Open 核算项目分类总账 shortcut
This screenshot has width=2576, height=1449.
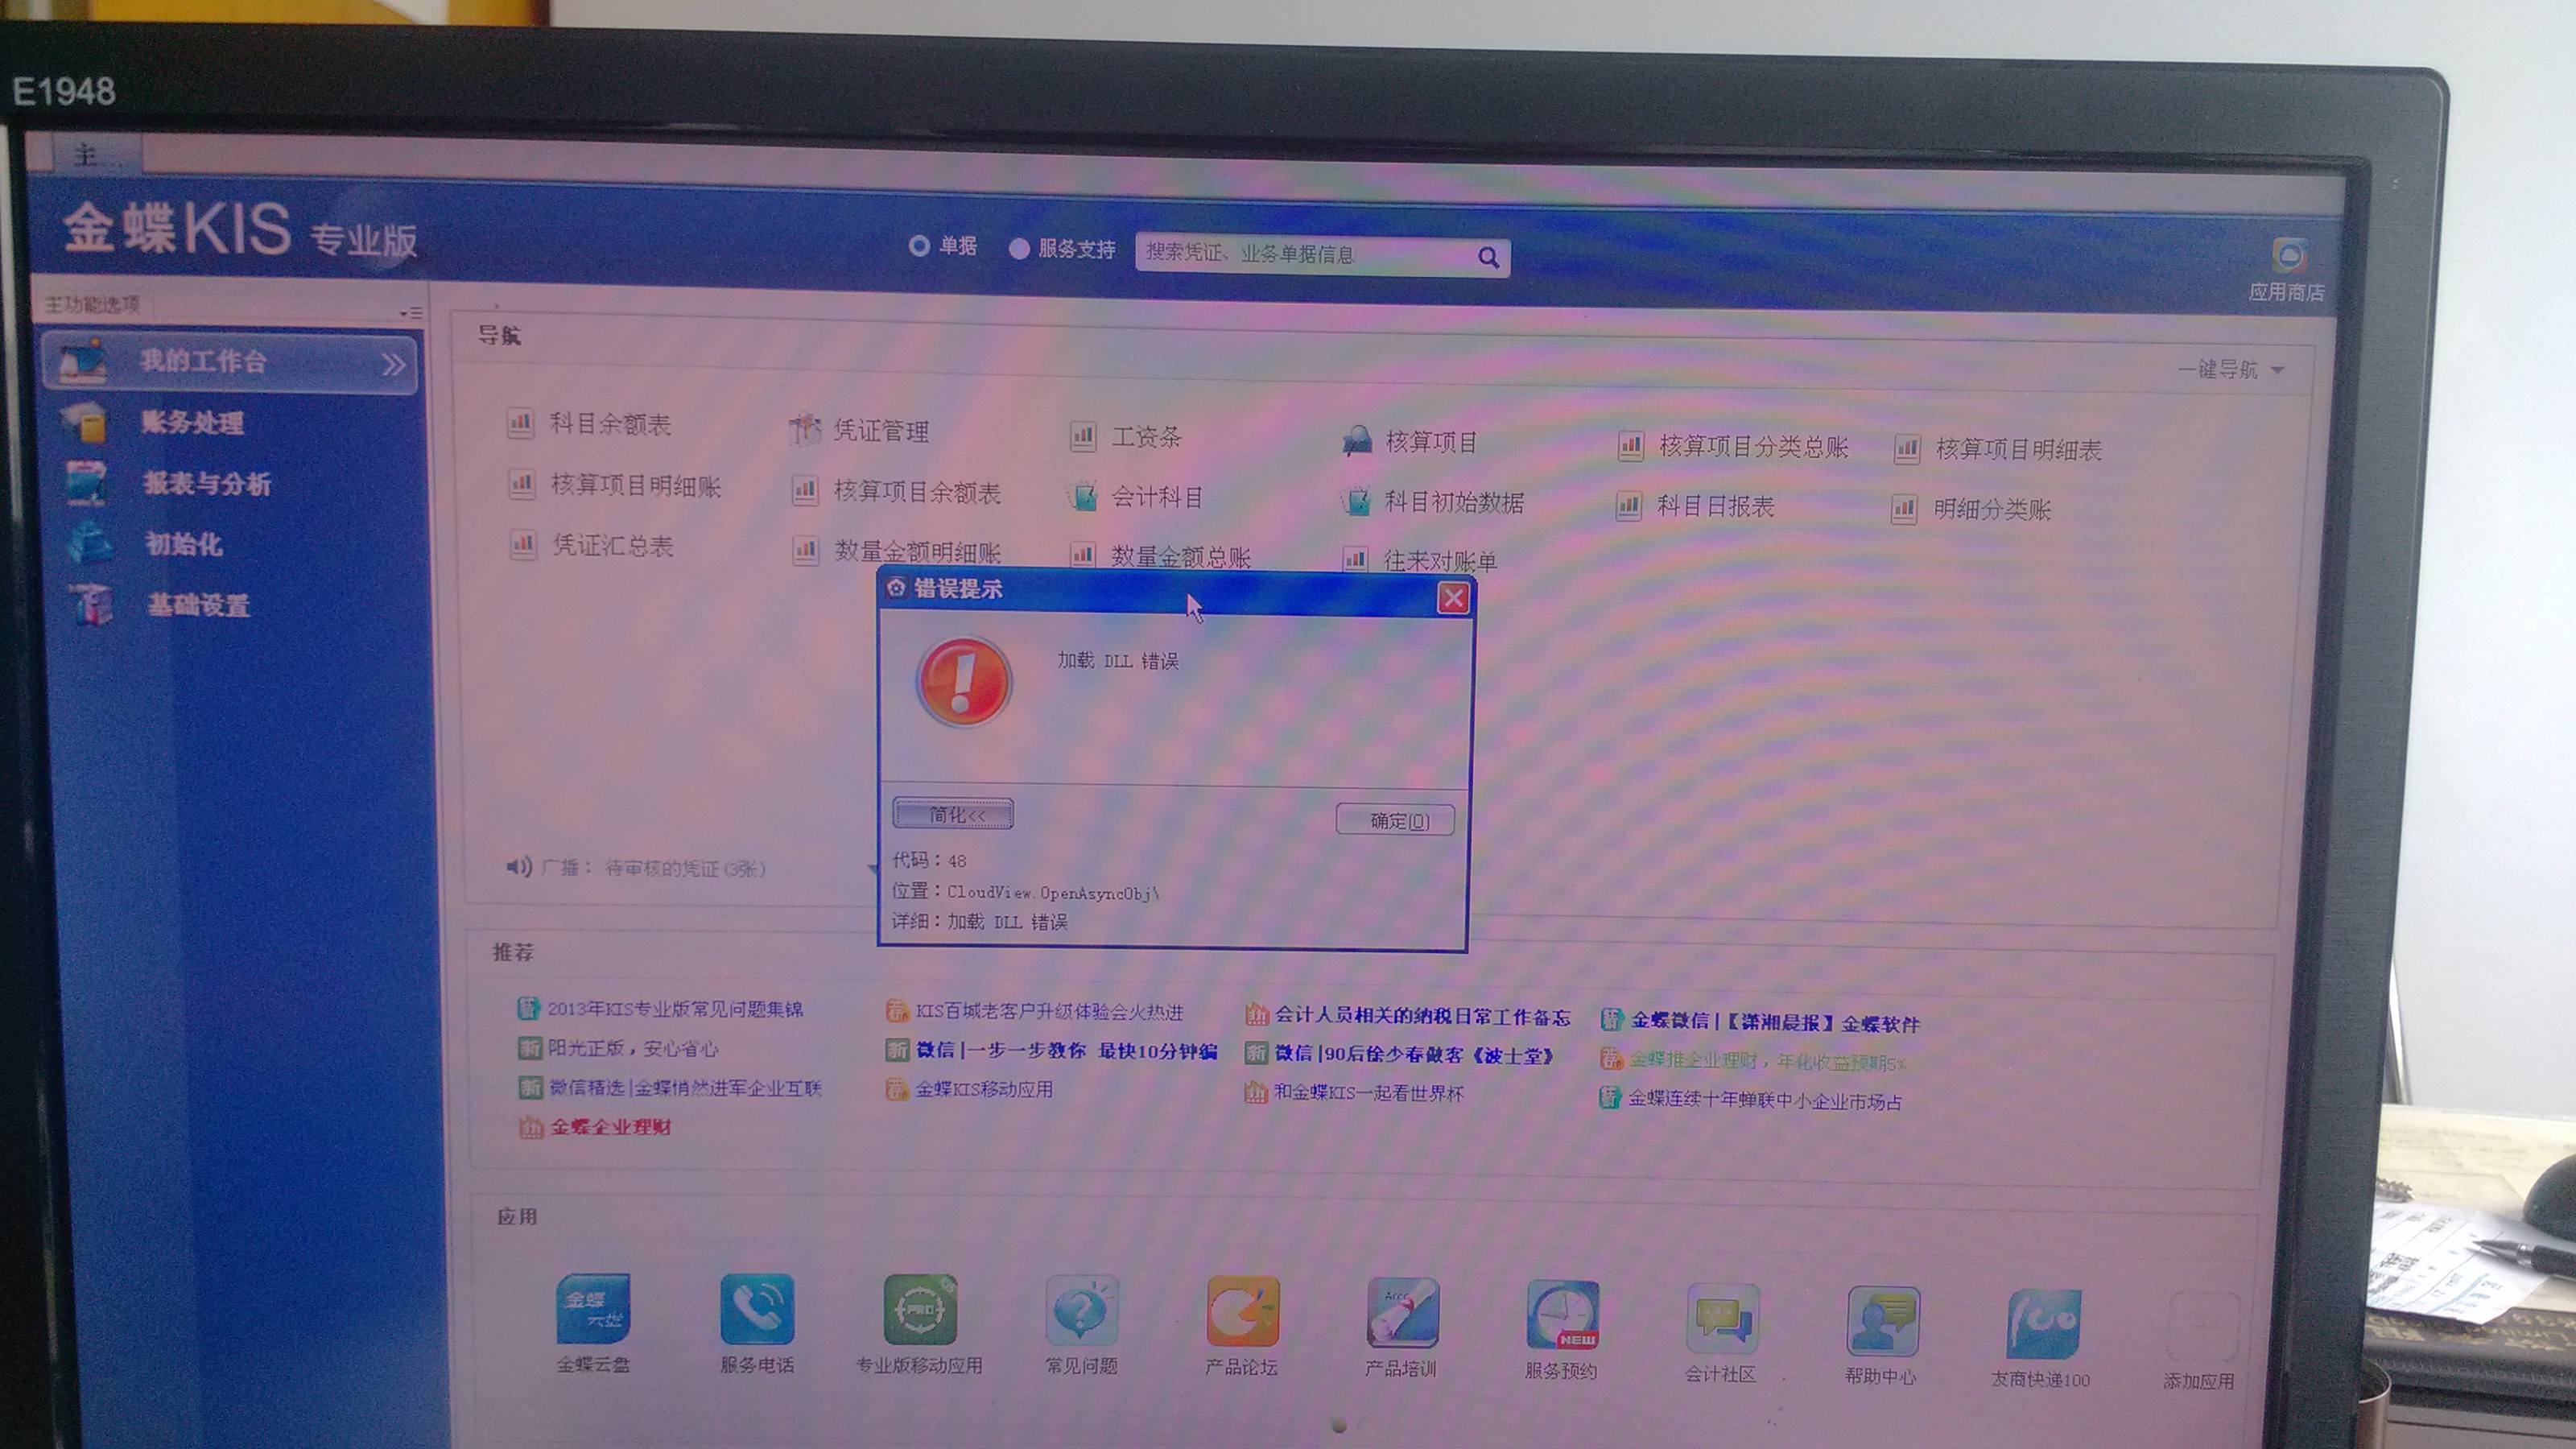coord(1733,447)
